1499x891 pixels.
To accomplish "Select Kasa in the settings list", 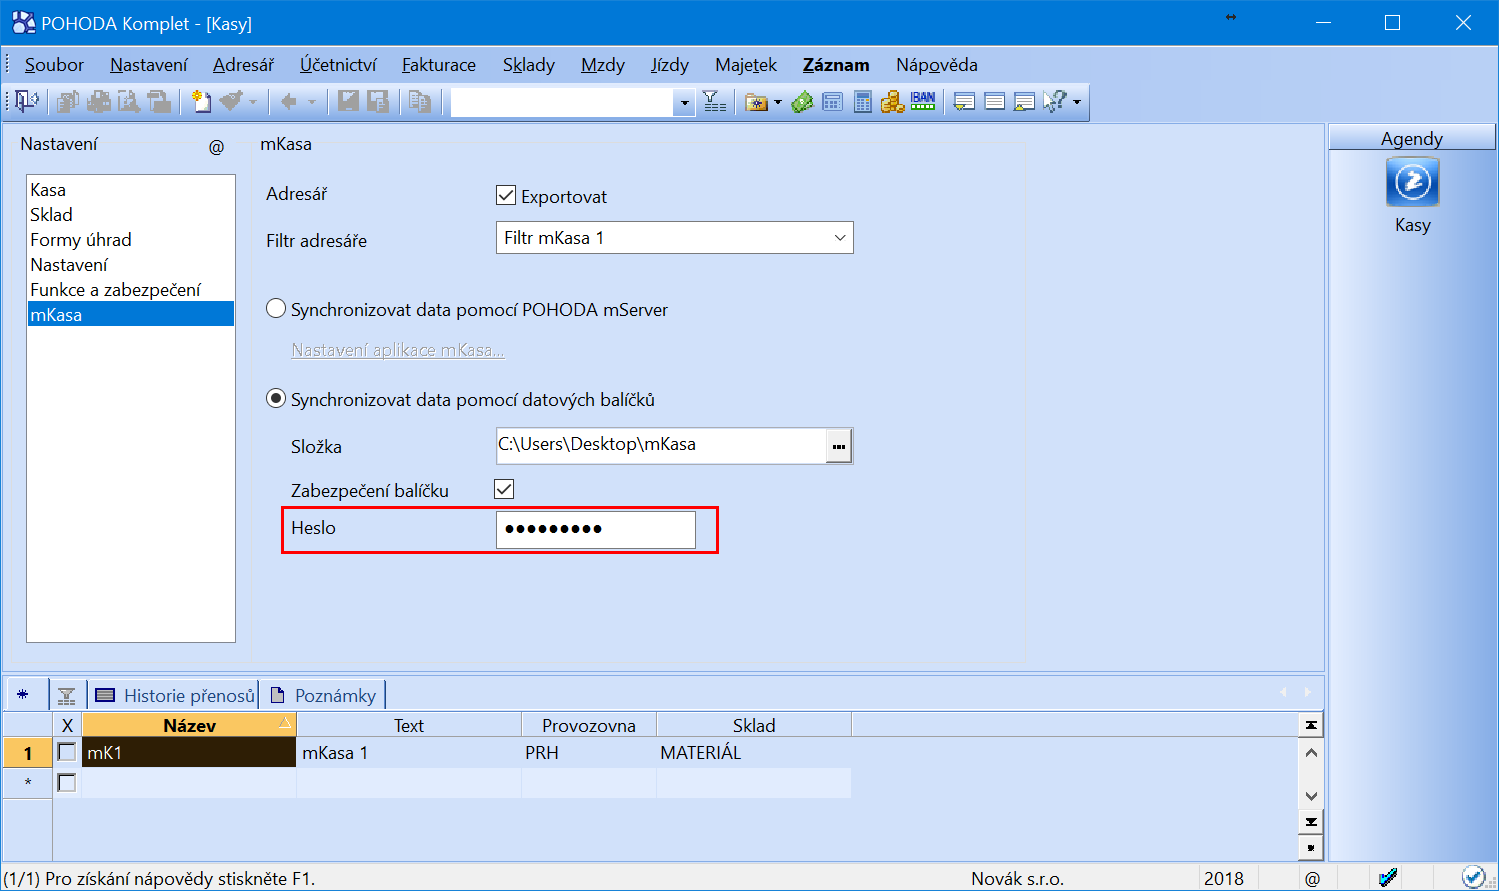I will click(48, 190).
